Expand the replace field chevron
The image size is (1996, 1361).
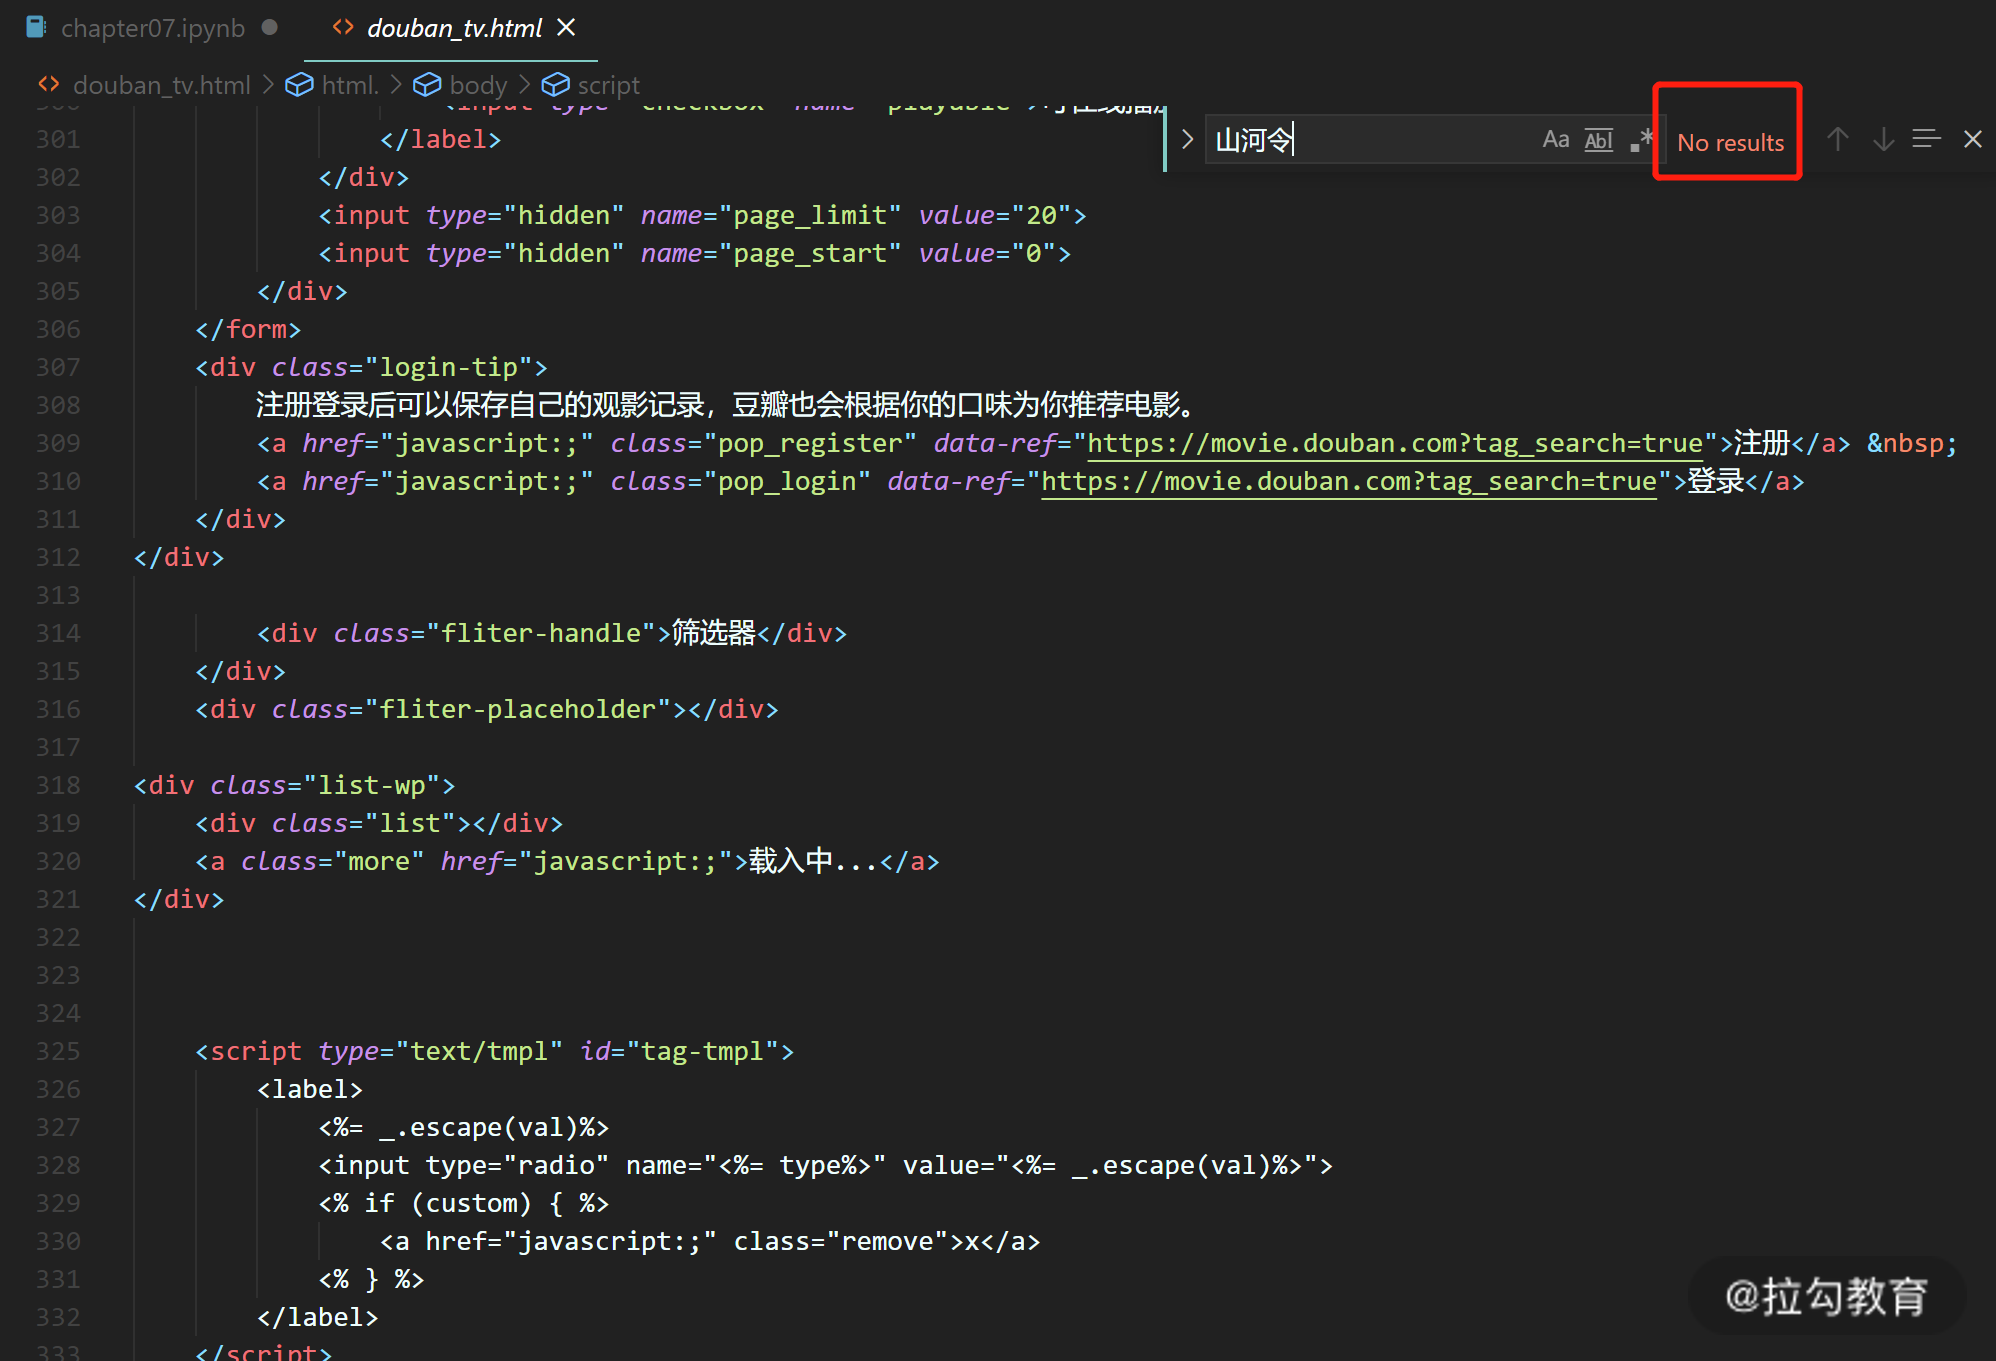1187,140
